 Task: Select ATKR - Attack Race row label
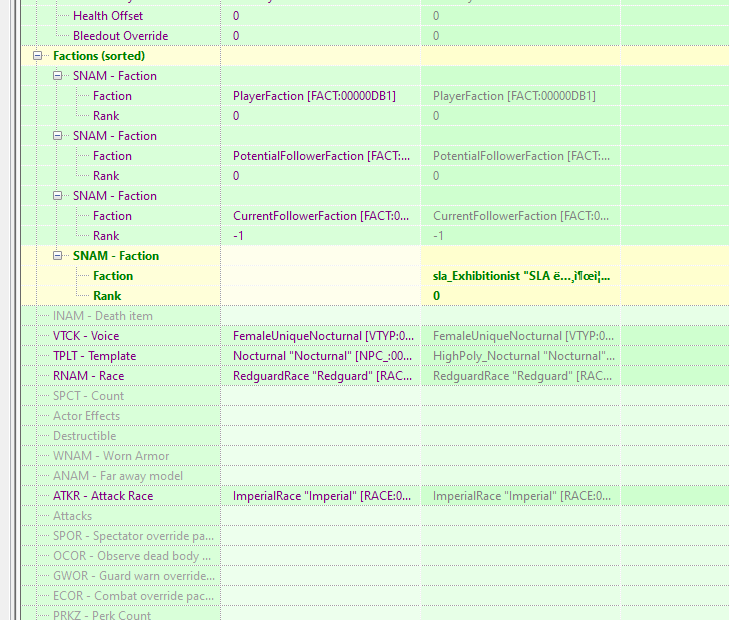(103, 495)
